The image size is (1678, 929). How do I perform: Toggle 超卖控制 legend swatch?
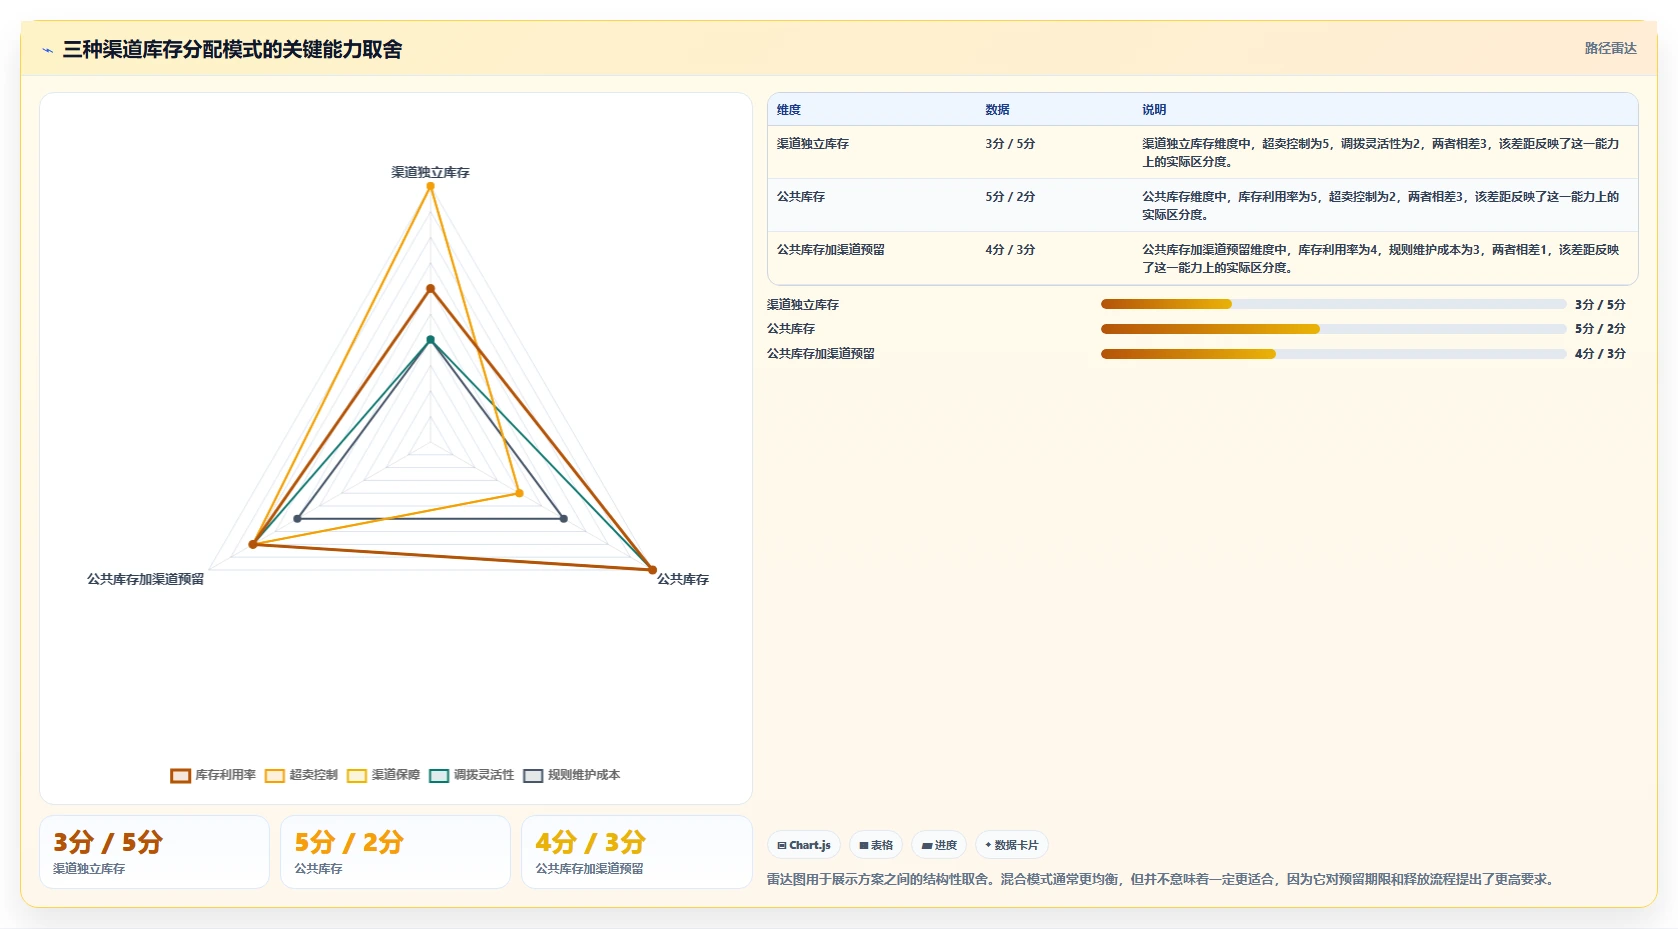click(x=275, y=775)
